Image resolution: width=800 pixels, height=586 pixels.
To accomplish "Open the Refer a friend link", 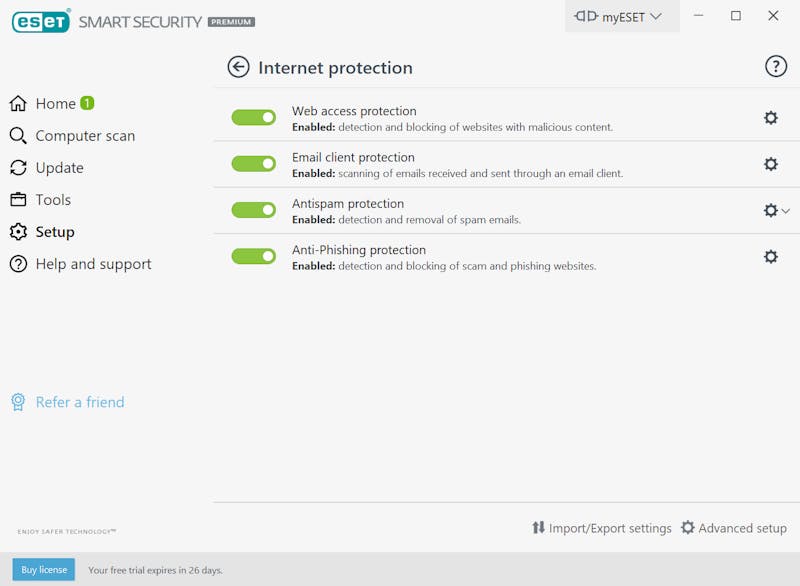I will pos(80,402).
